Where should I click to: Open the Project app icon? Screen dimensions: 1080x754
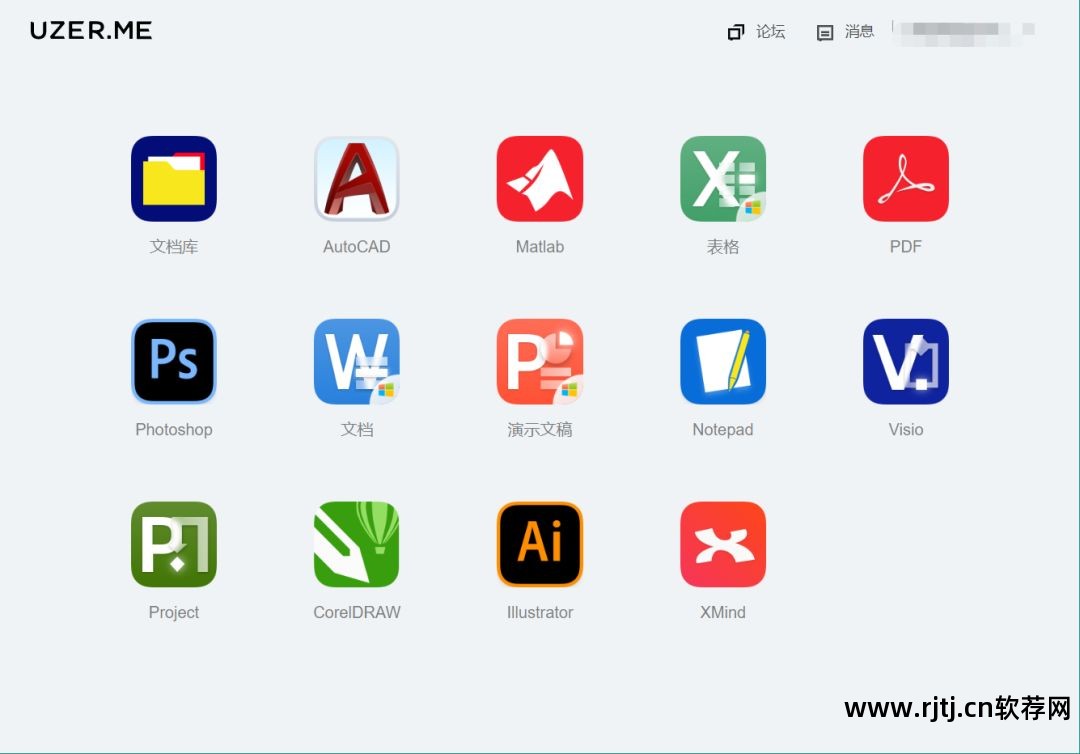pyautogui.click(x=174, y=544)
